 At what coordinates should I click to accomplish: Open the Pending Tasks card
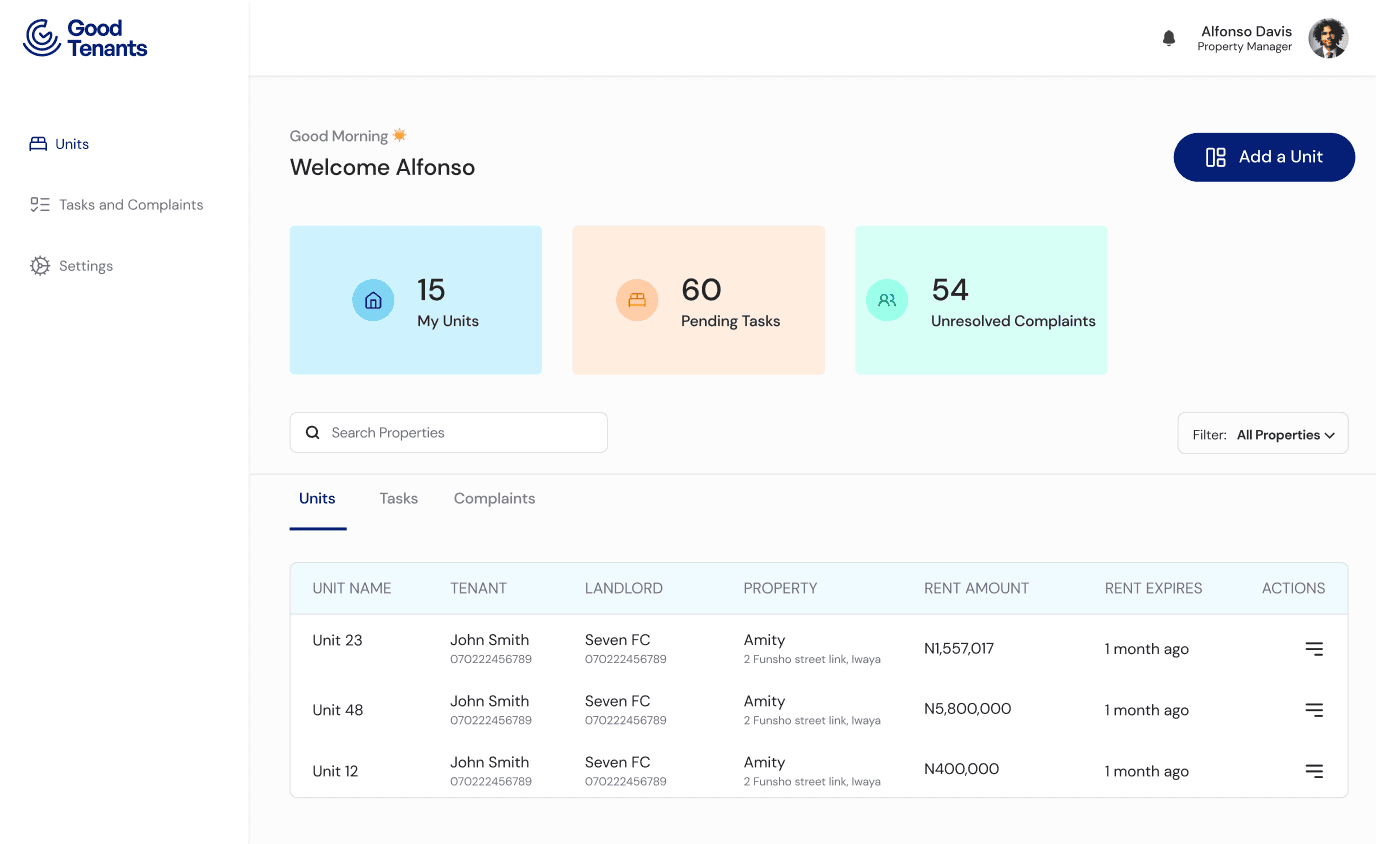(x=699, y=300)
